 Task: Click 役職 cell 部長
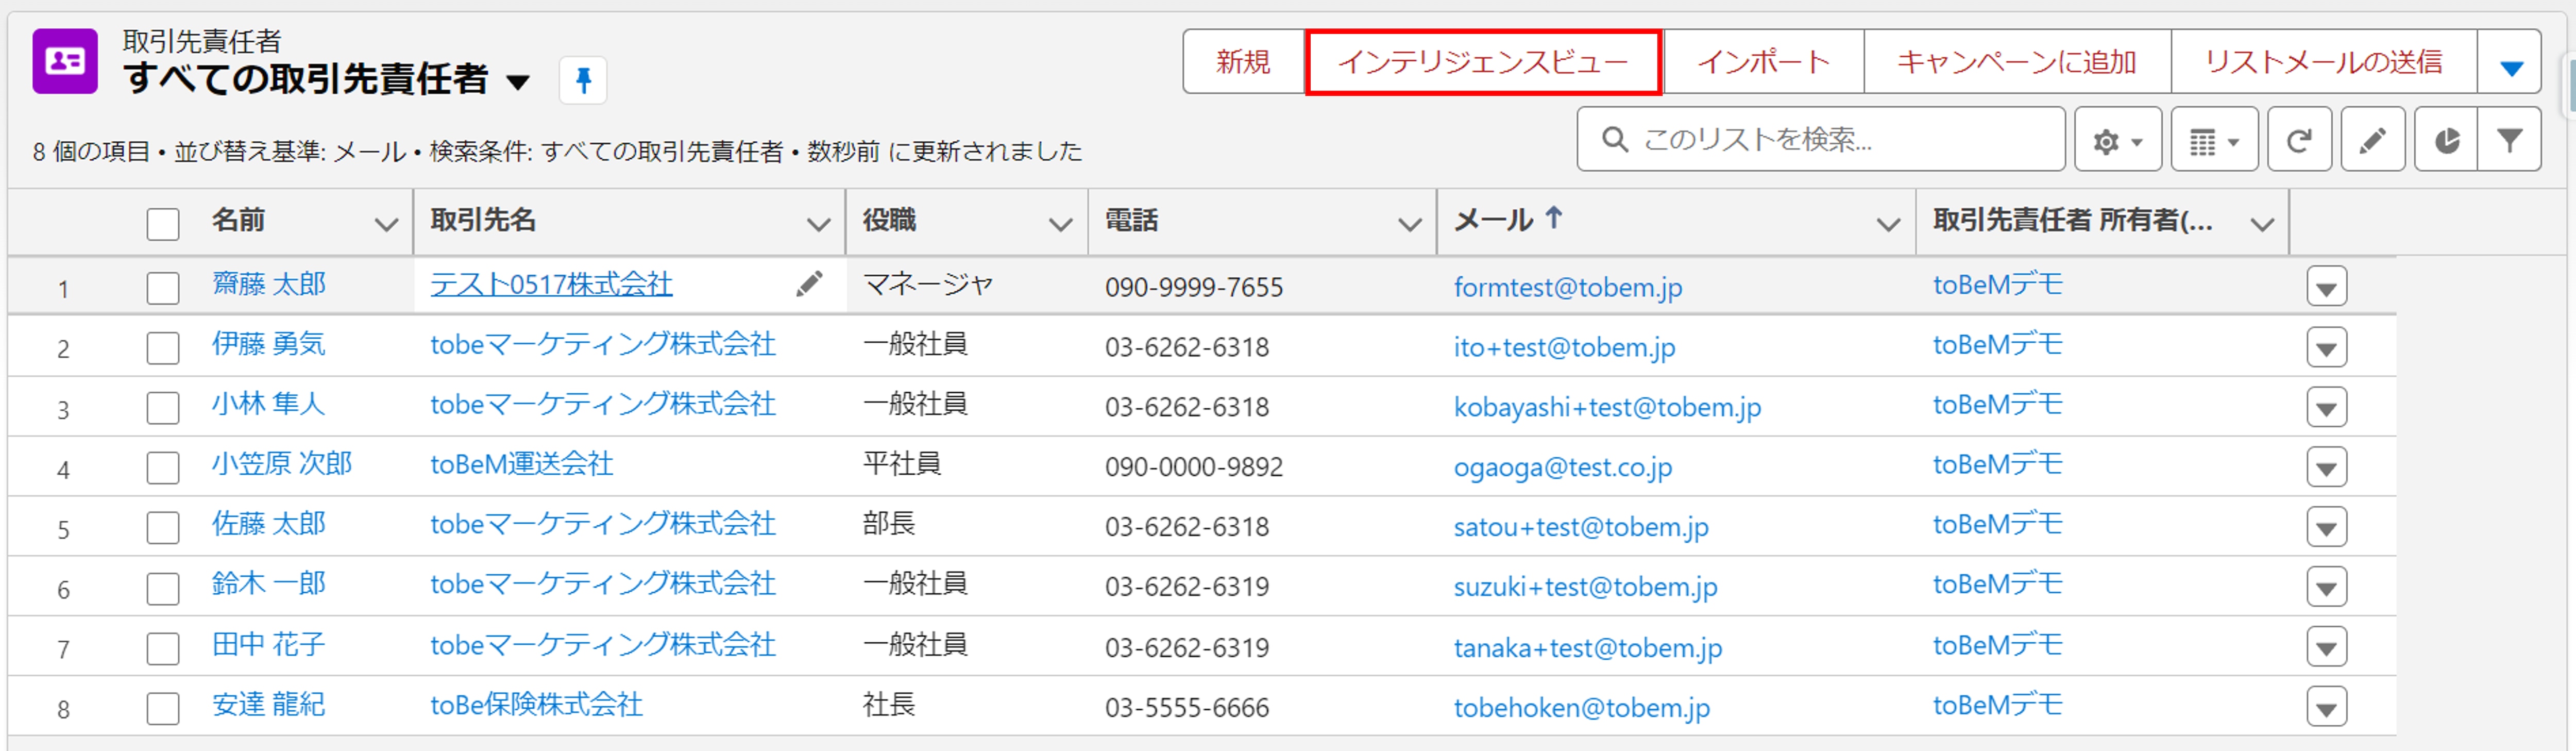tap(889, 525)
